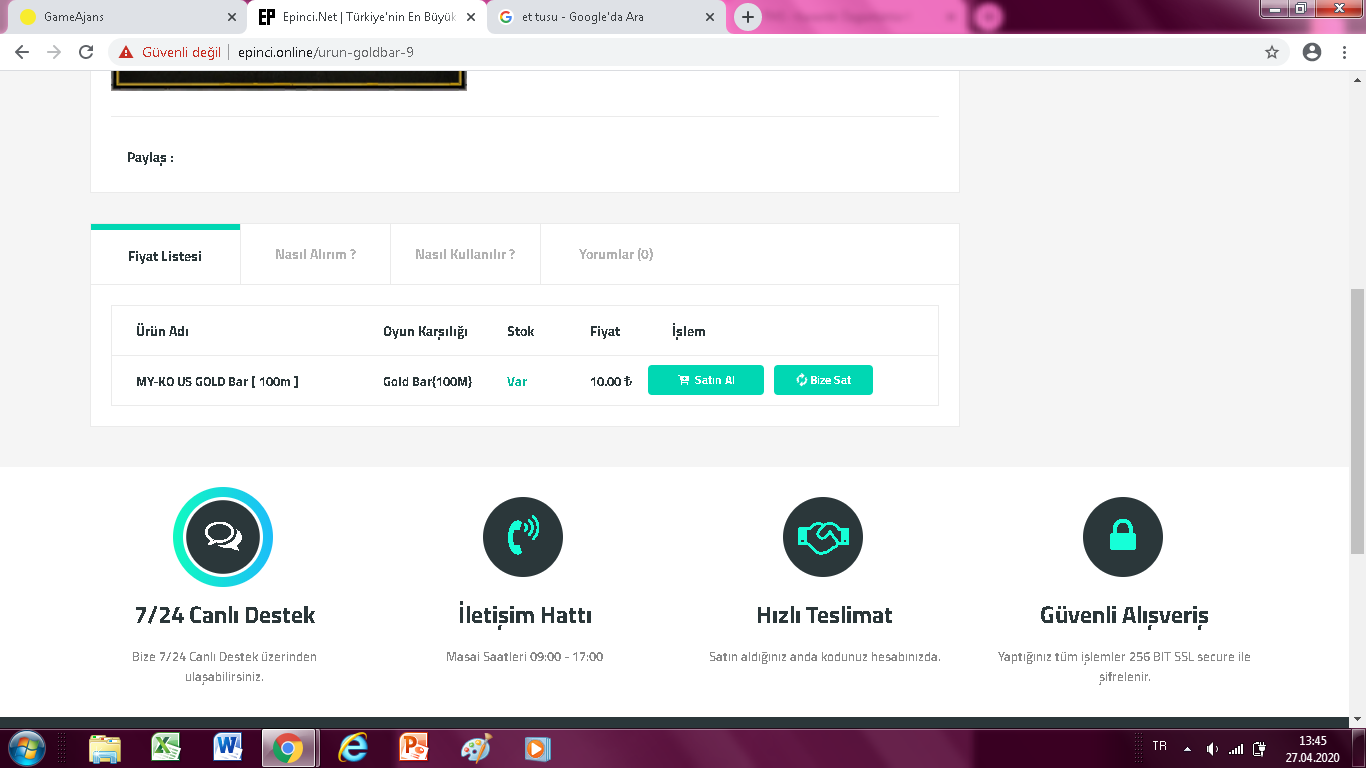Click the Güvenli Alışveriş padlock icon
Screen dimensions: 1366x768
1123,537
